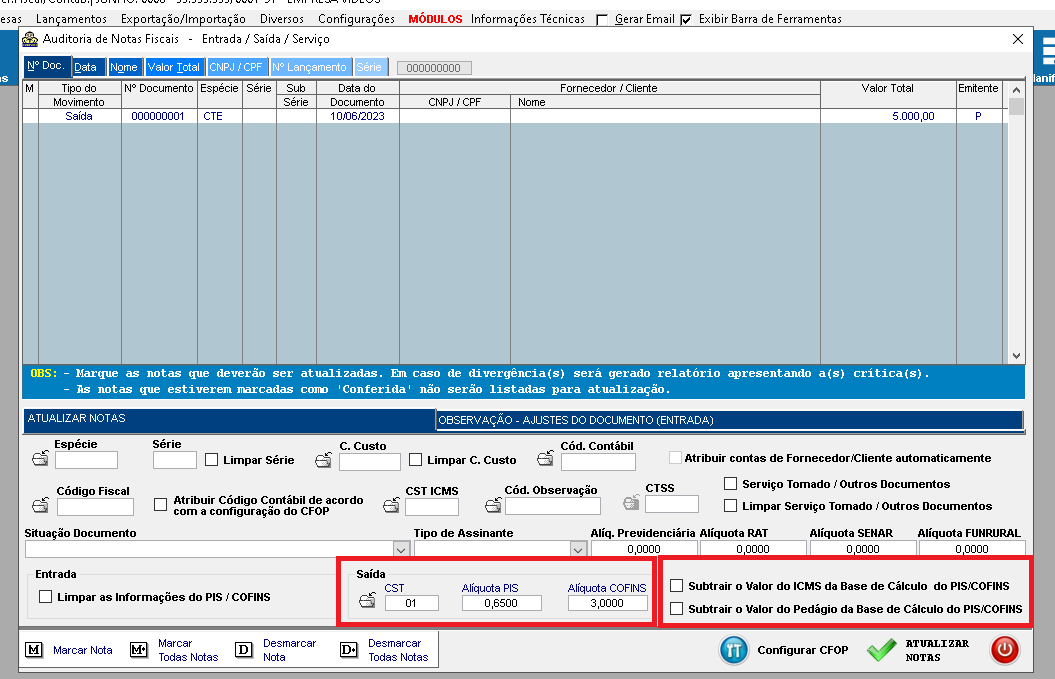Image resolution: width=1055 pixels, height=679 pixels.
Task: Uncheck Exibir Barra de Ferramentas checkbox
Action: (x=686, y=20)
